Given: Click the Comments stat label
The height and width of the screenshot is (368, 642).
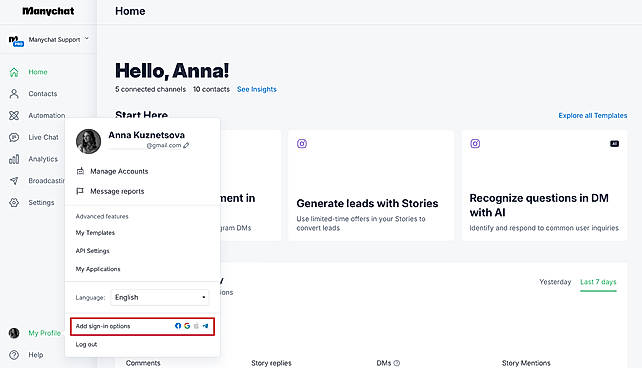Looking at the screenshot, I should click(x=143, y=363).
